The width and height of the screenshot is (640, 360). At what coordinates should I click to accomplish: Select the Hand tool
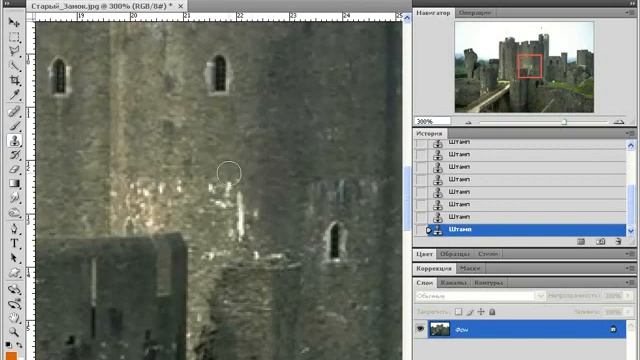click(14, 318)
